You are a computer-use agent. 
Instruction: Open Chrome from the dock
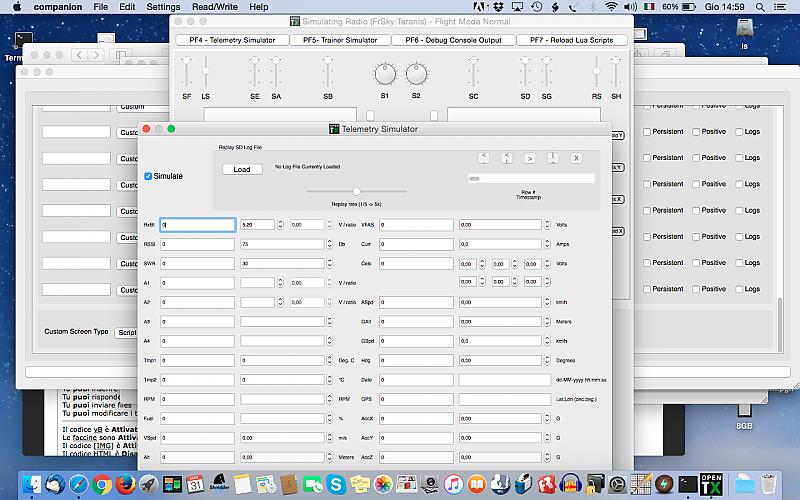pos(102,485)
